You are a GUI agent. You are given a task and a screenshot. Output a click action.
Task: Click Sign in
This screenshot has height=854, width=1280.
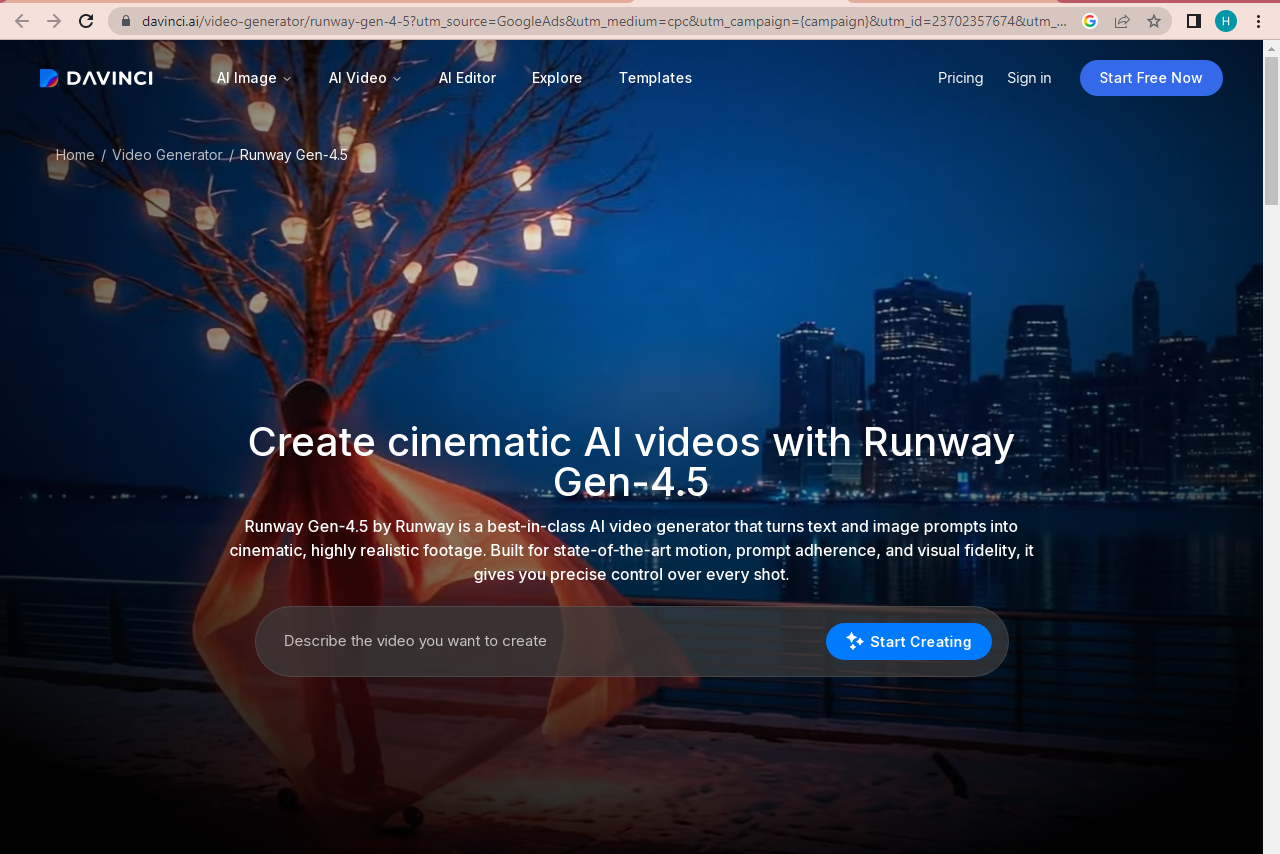coord(1029,78)
